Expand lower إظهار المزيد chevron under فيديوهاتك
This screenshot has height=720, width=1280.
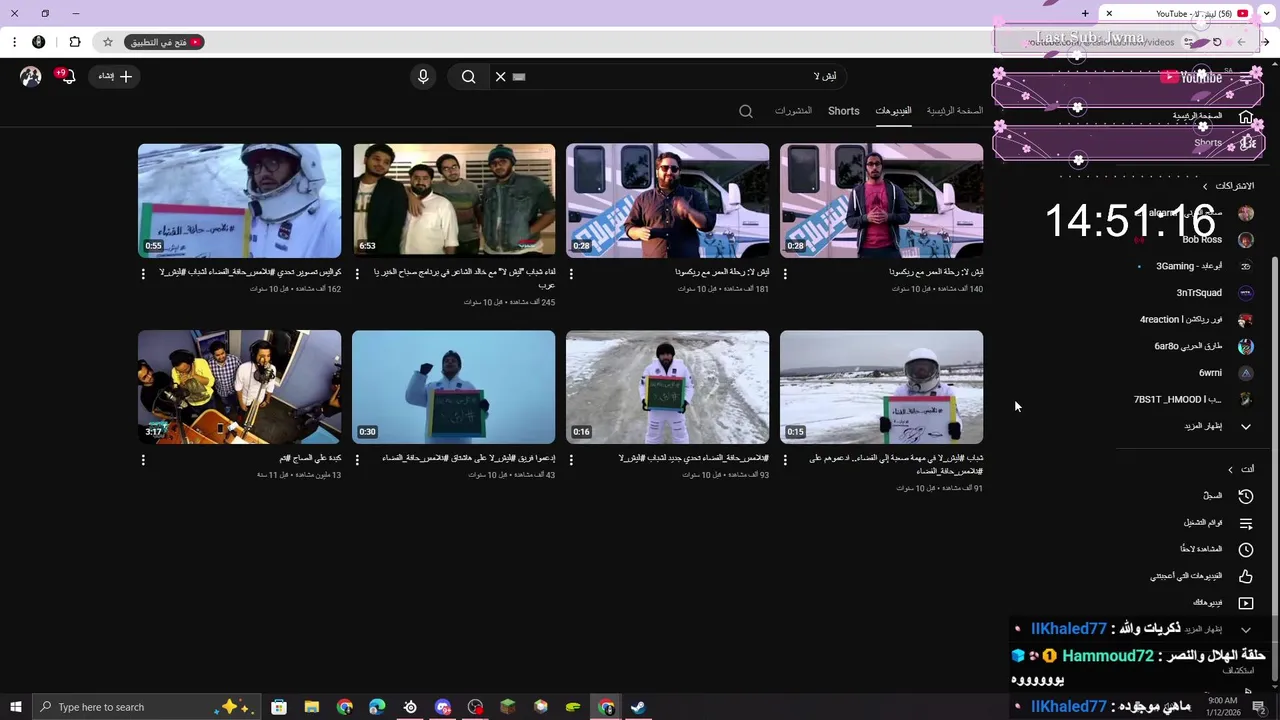point(1246,630)
